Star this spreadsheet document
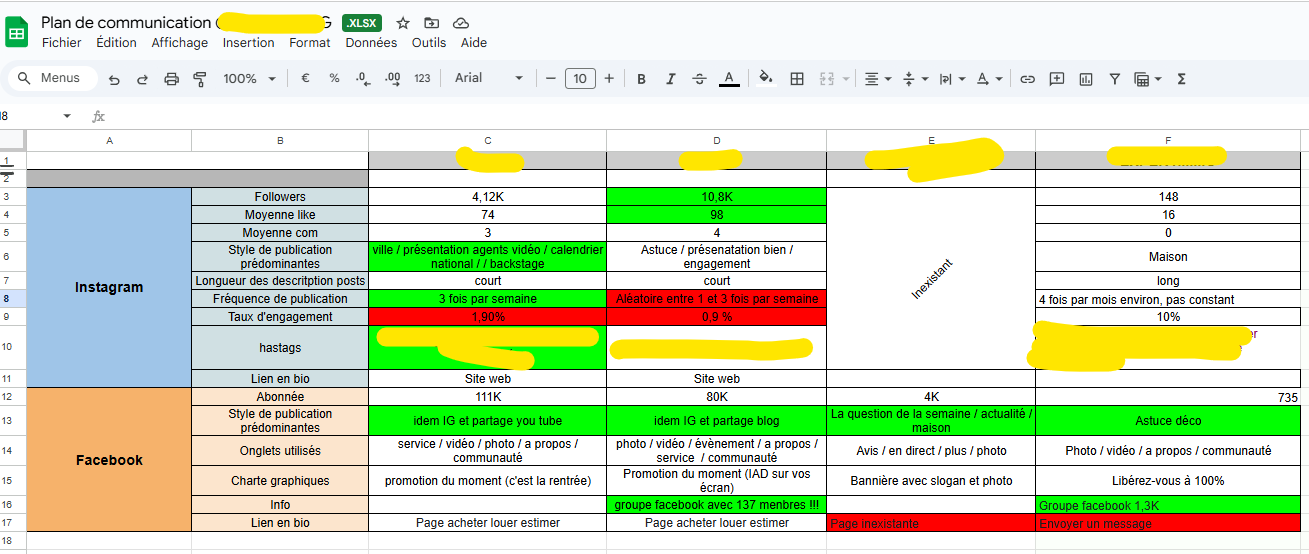This screenshot has height=554, width=1309. [x=403, y=23]
